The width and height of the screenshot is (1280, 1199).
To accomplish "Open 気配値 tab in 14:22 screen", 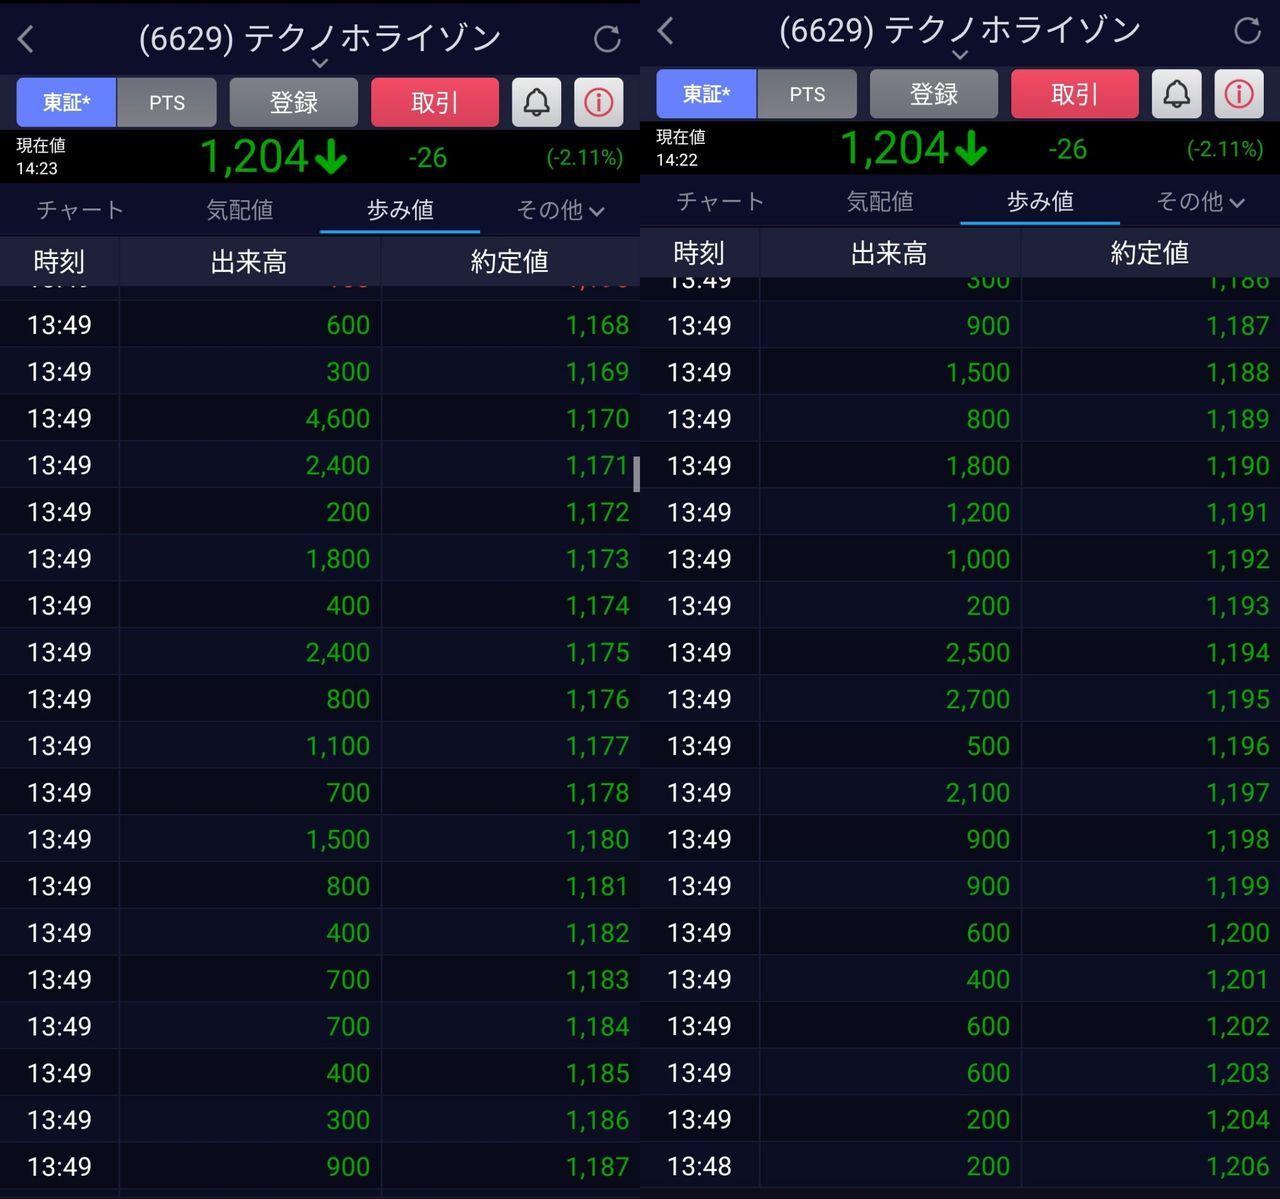I will click(880, 202).
